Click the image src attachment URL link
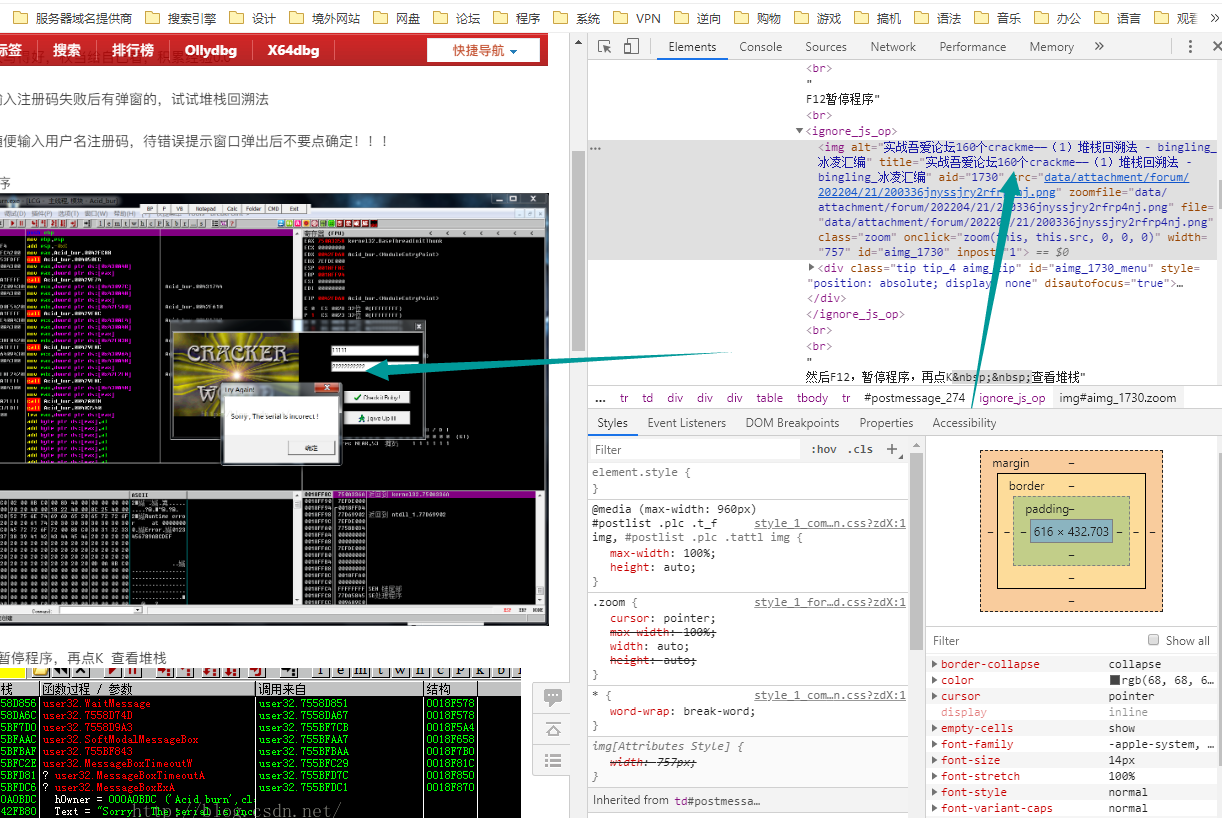This screenshot has height=818, width=1222. point(1003,185)
